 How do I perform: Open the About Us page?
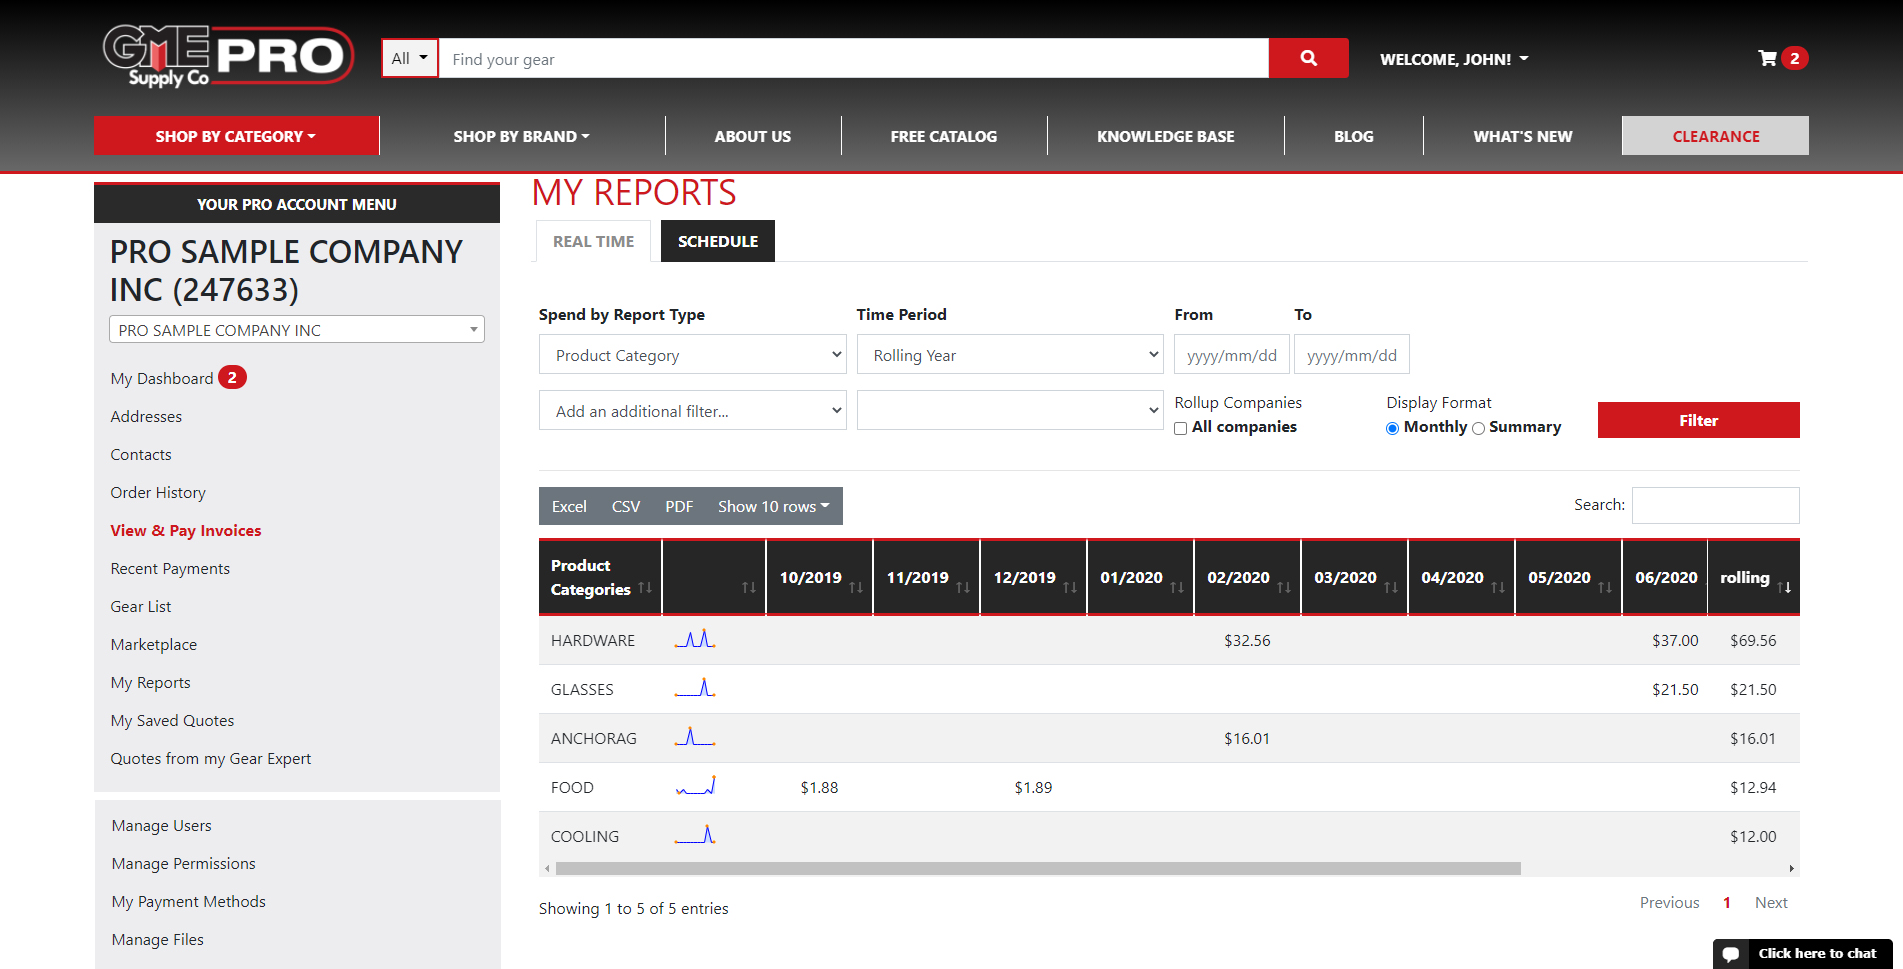click(753, 136)
